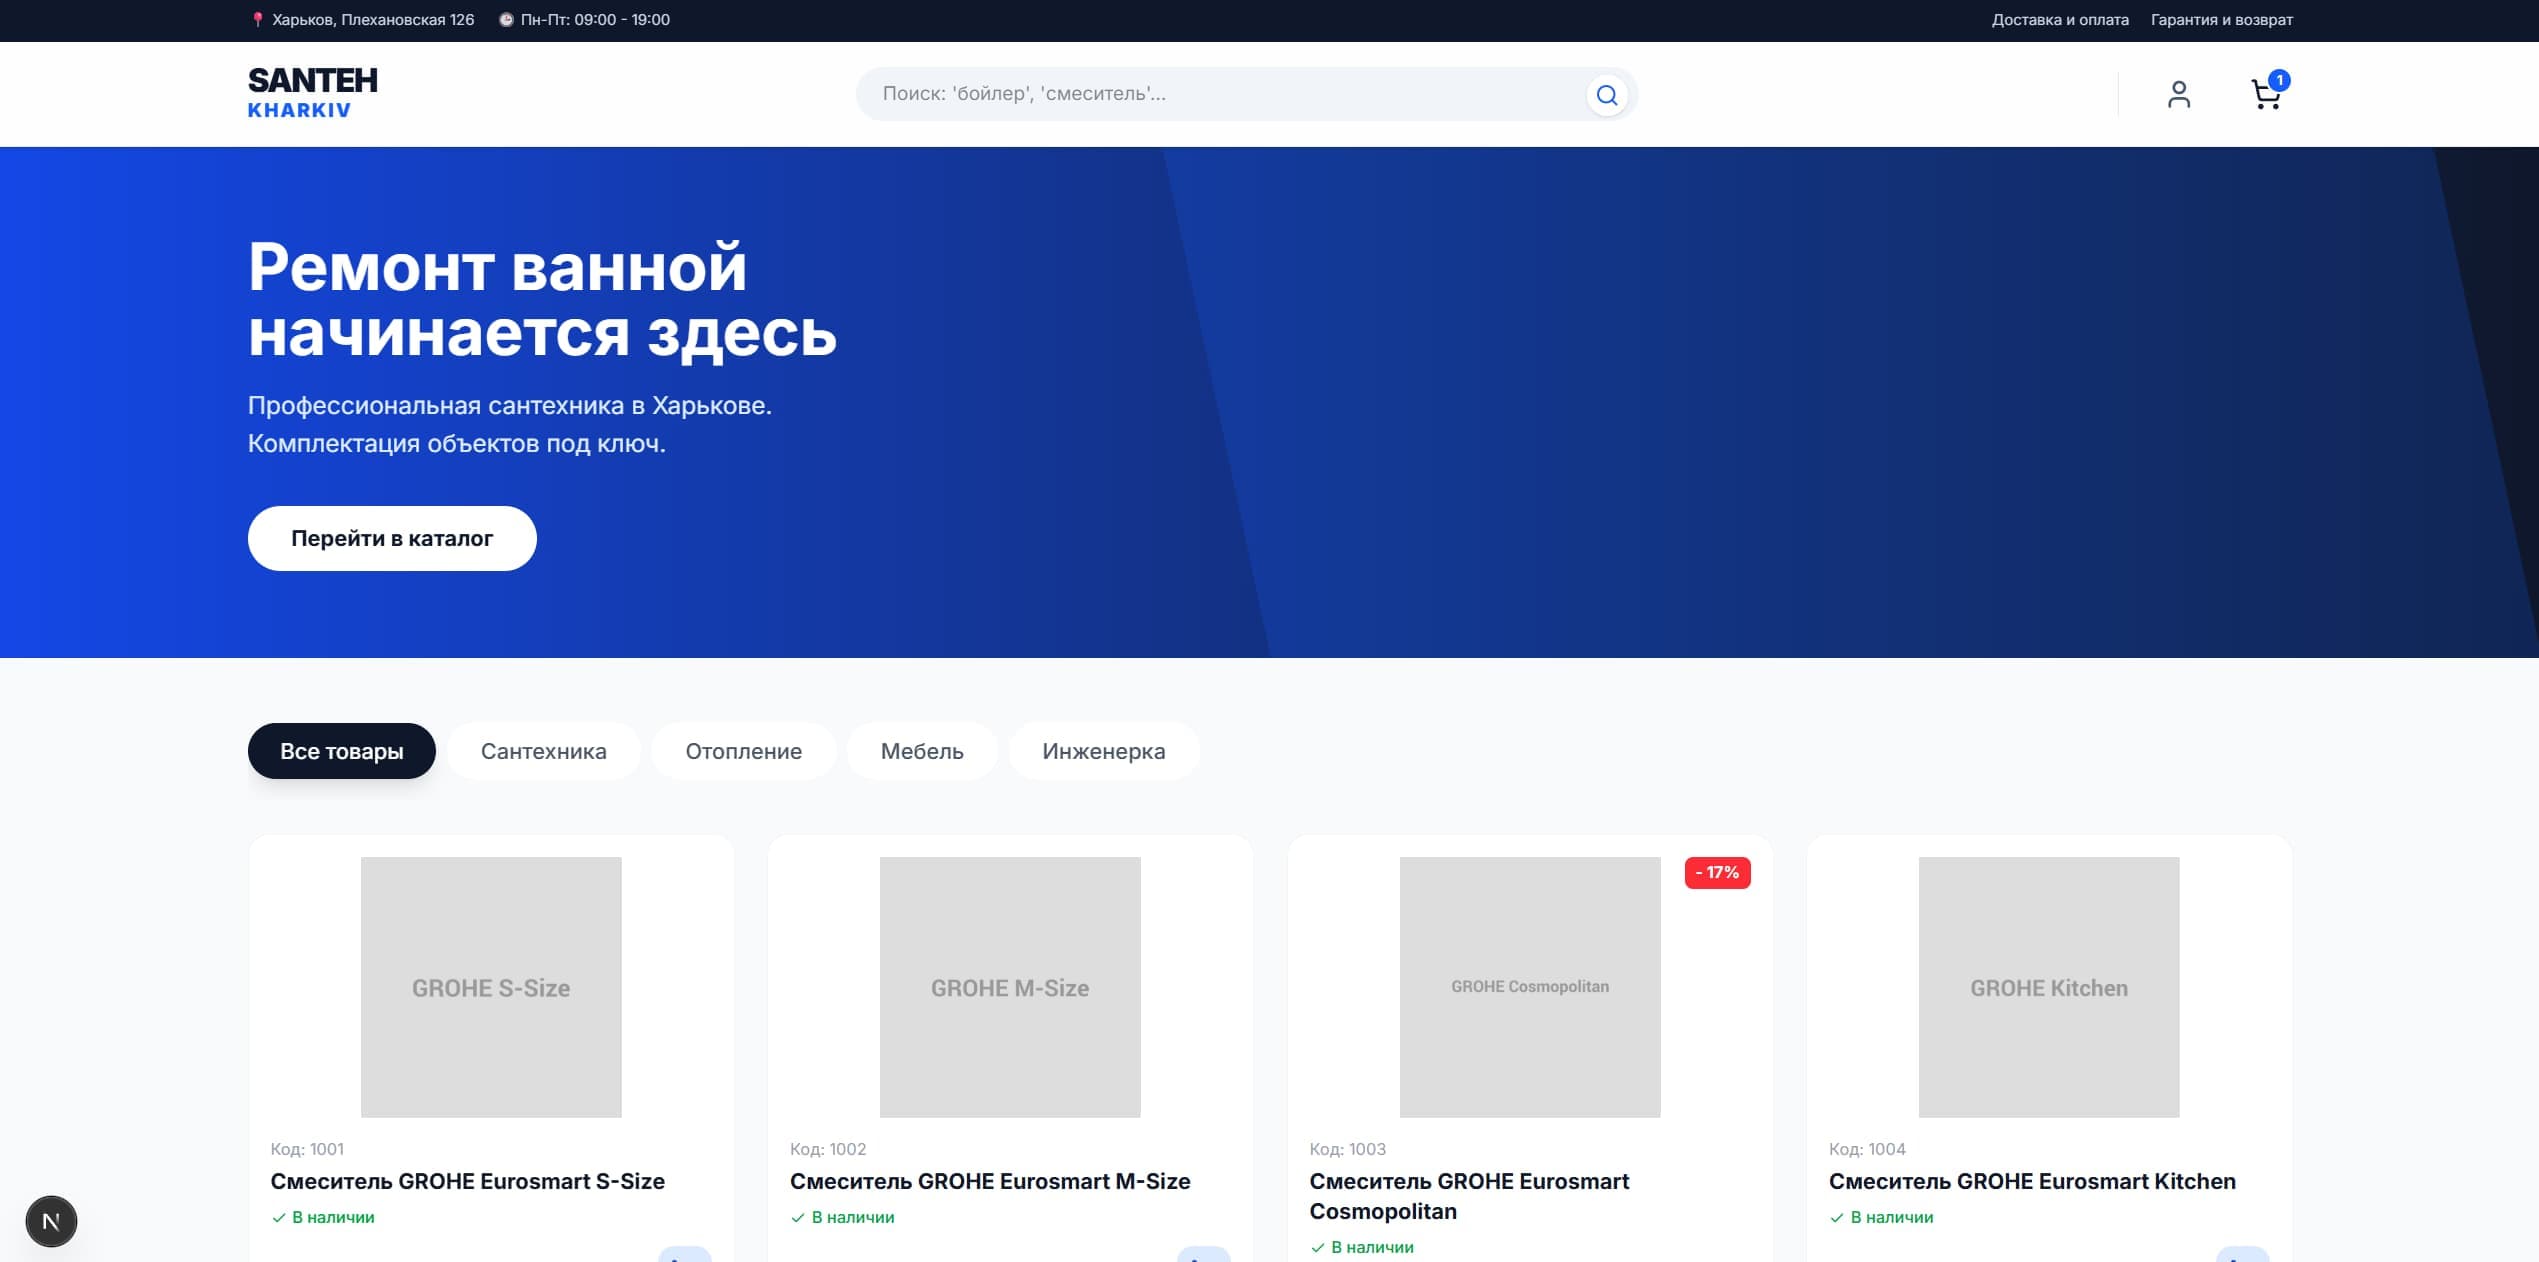Screen dimensions: 2539x1262
Task: Click 'В наличии' under the Cosmopolitan product
Action: 1362,1247
